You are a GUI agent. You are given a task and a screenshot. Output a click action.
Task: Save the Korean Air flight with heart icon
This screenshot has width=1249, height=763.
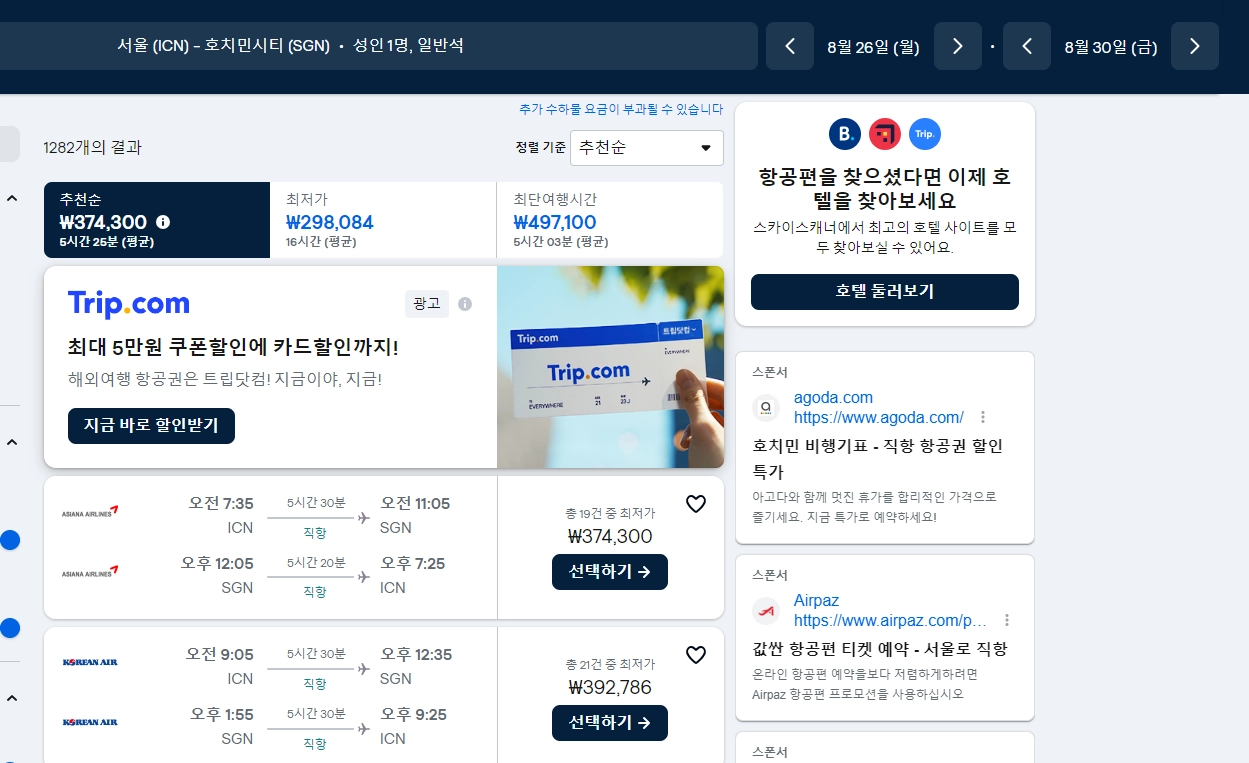pyautogui.click(x=696, y=655)
